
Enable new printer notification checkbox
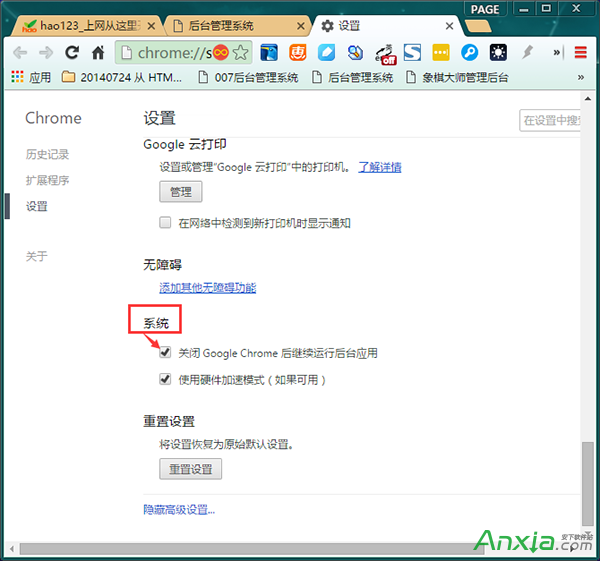click(x=165, y=222)
